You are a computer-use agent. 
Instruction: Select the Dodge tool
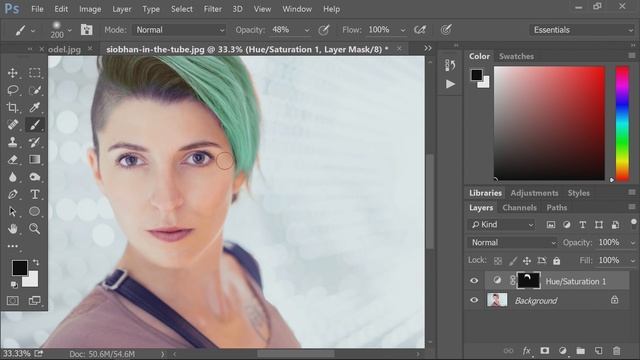click(x=35, y=177)
